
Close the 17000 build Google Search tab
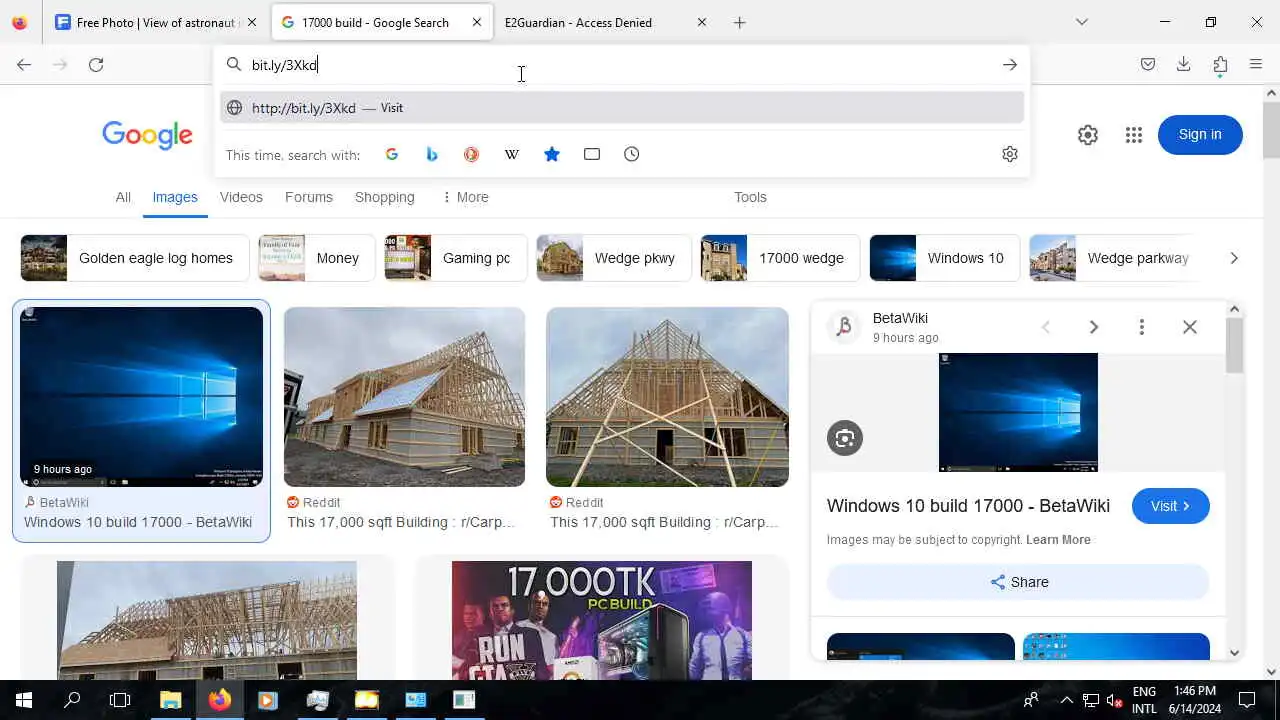click(x=477, y=22)
